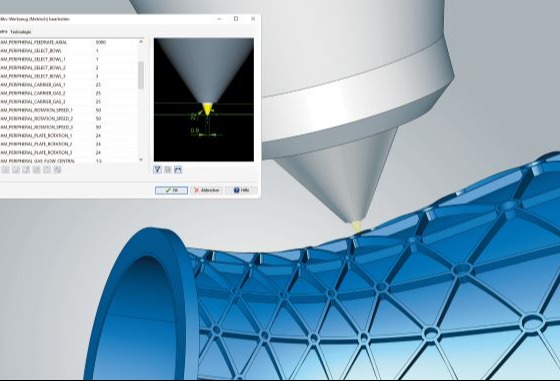Screen dimensions: 560x381
Task: Click the parameter list scroll-up arrow
Action: point(141,42)
